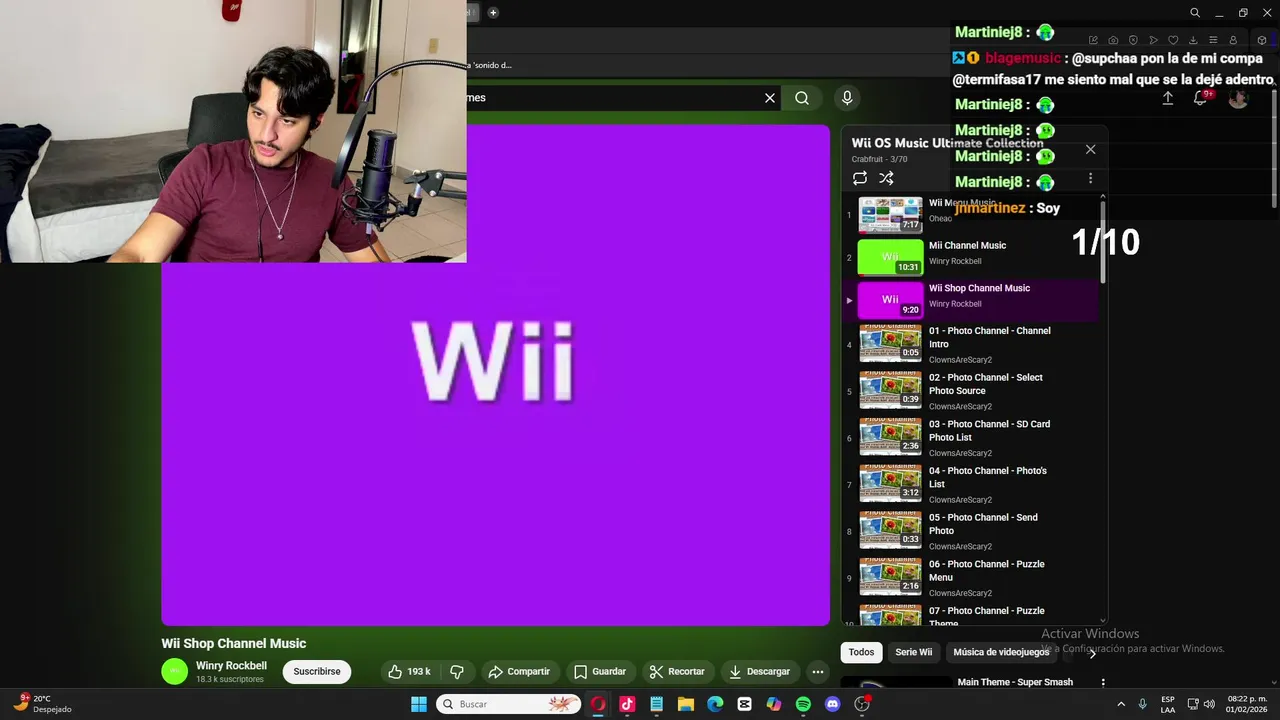The image size is (1280, 720).
Task: Open Opera downloads arrow icon
Action: [x=1193, y=40]
